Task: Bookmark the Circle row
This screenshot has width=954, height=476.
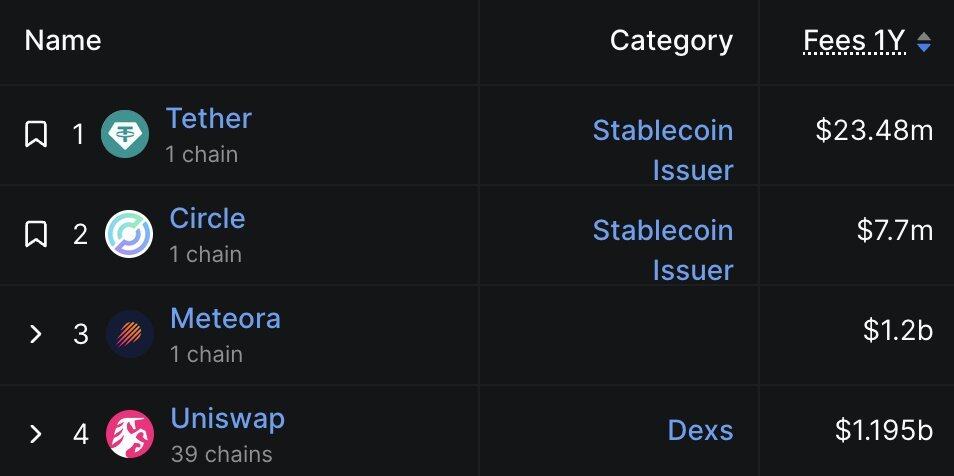Action: click(x=36, y=234)
